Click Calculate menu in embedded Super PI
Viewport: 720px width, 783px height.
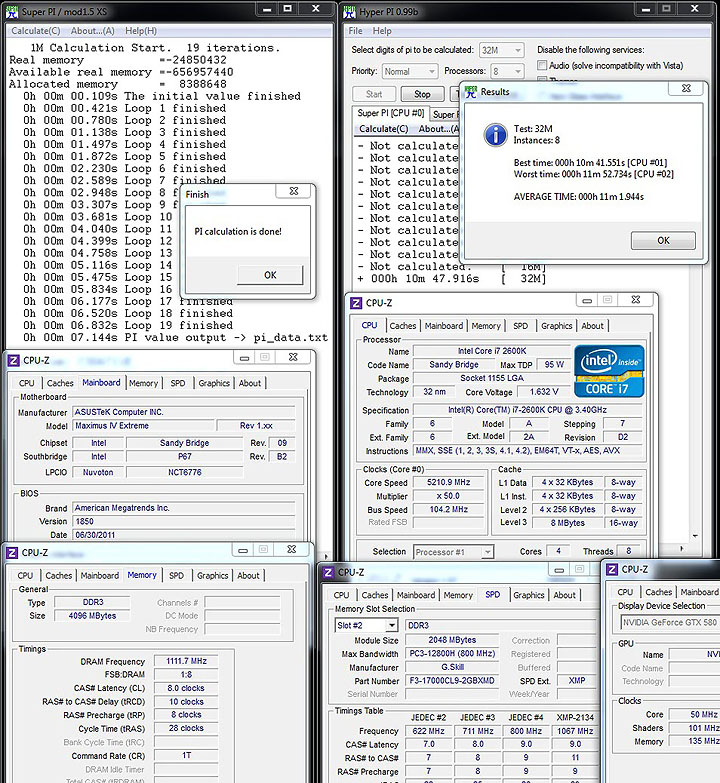[x=383, y=129]
